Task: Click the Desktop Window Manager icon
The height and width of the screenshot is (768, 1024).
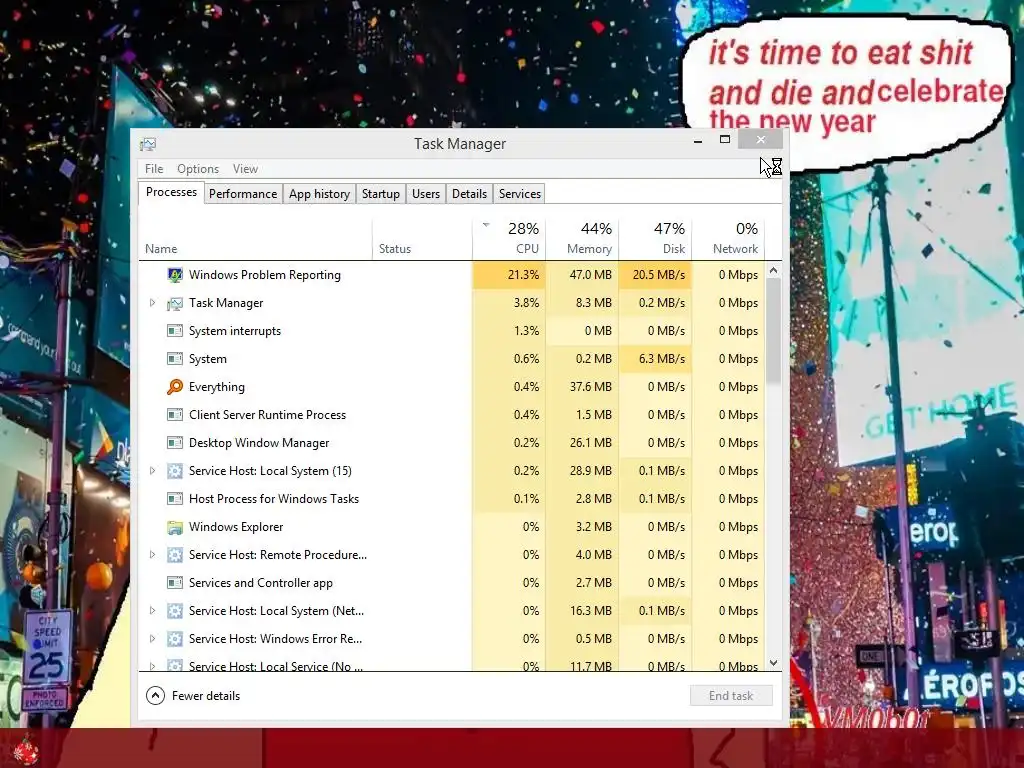Action: (174, 443)
